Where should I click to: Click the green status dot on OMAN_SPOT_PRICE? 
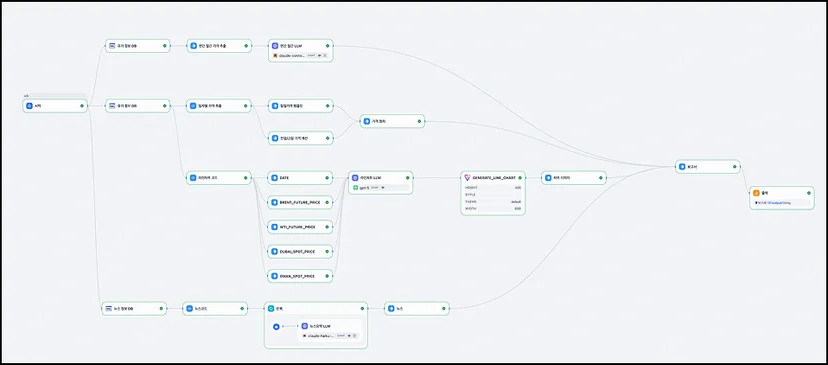click(x=327, y=276)
